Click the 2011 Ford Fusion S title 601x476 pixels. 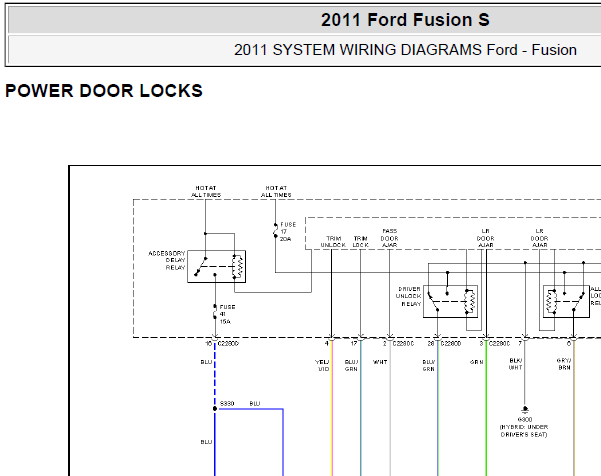pos(405,20)
